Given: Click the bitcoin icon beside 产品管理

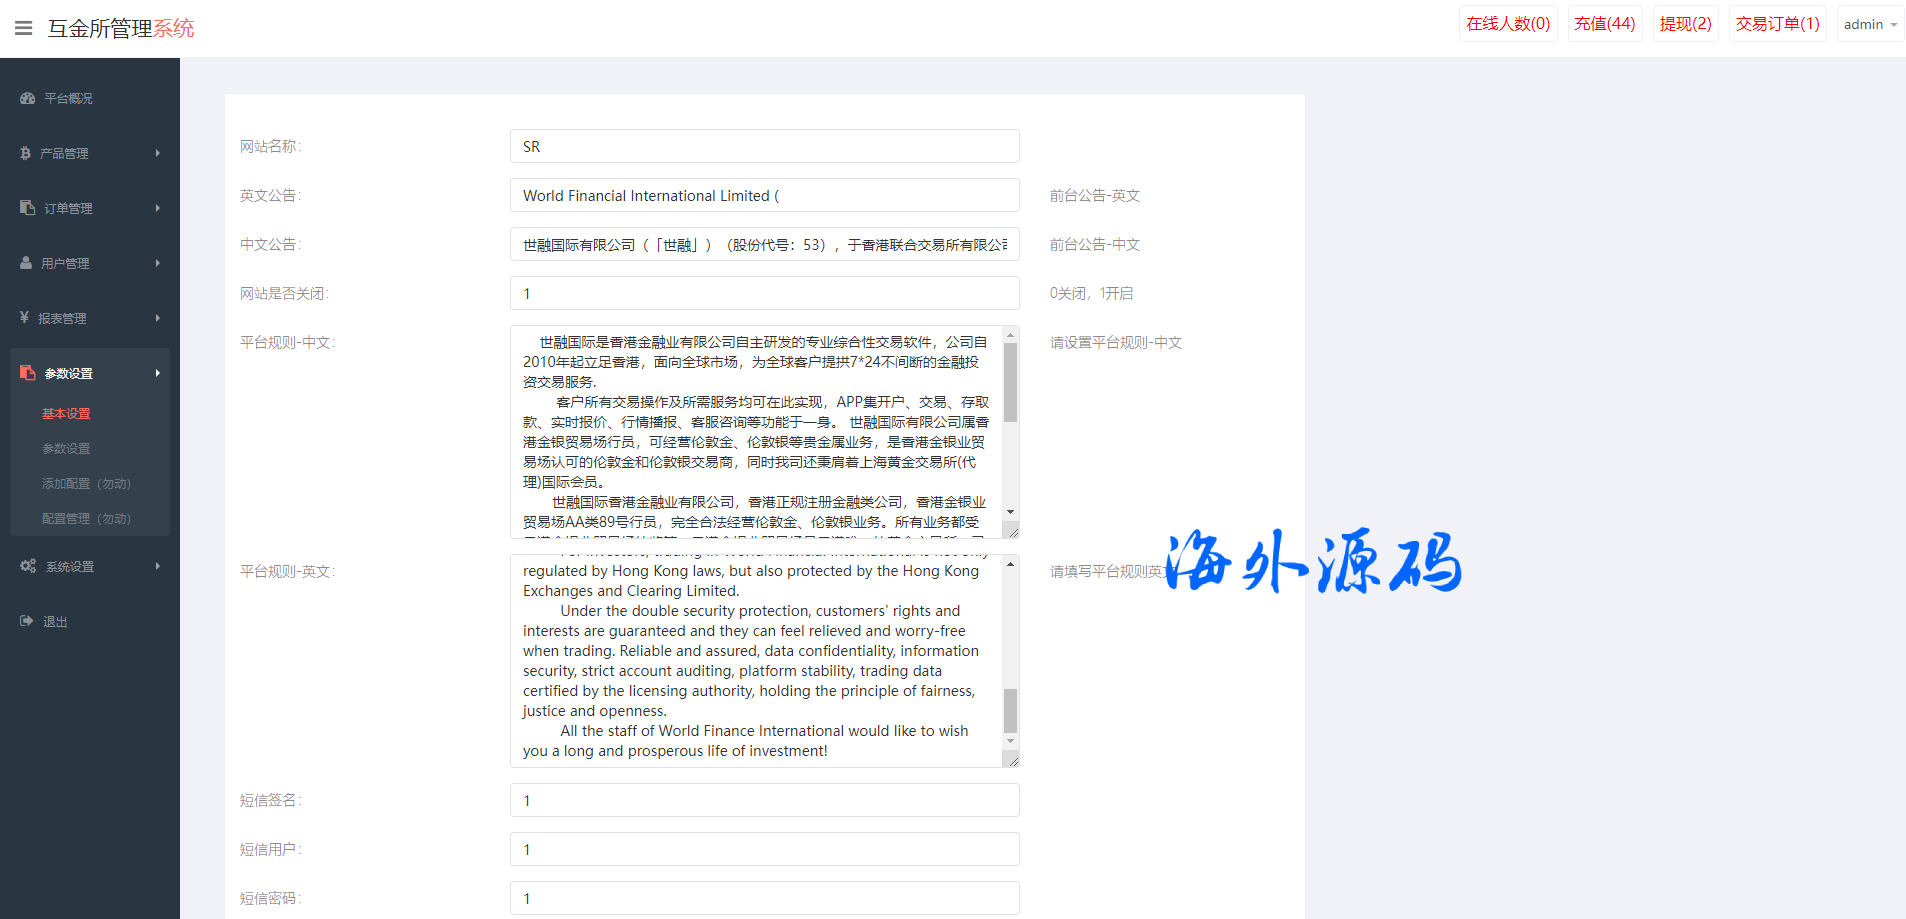Looking at the screenshot, I should click(26, 153).
